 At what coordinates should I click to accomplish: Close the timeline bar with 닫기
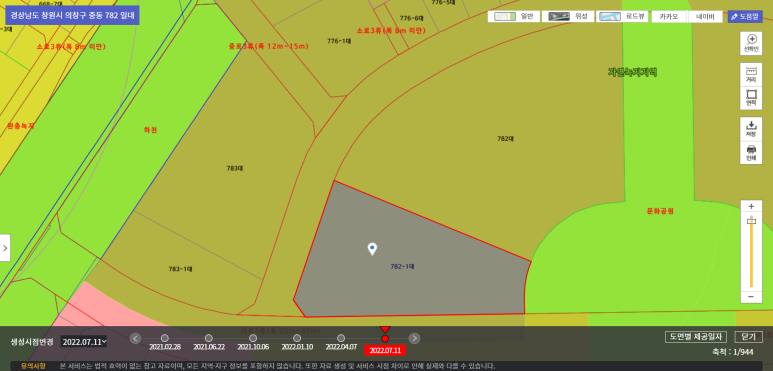tap(748, 337)
